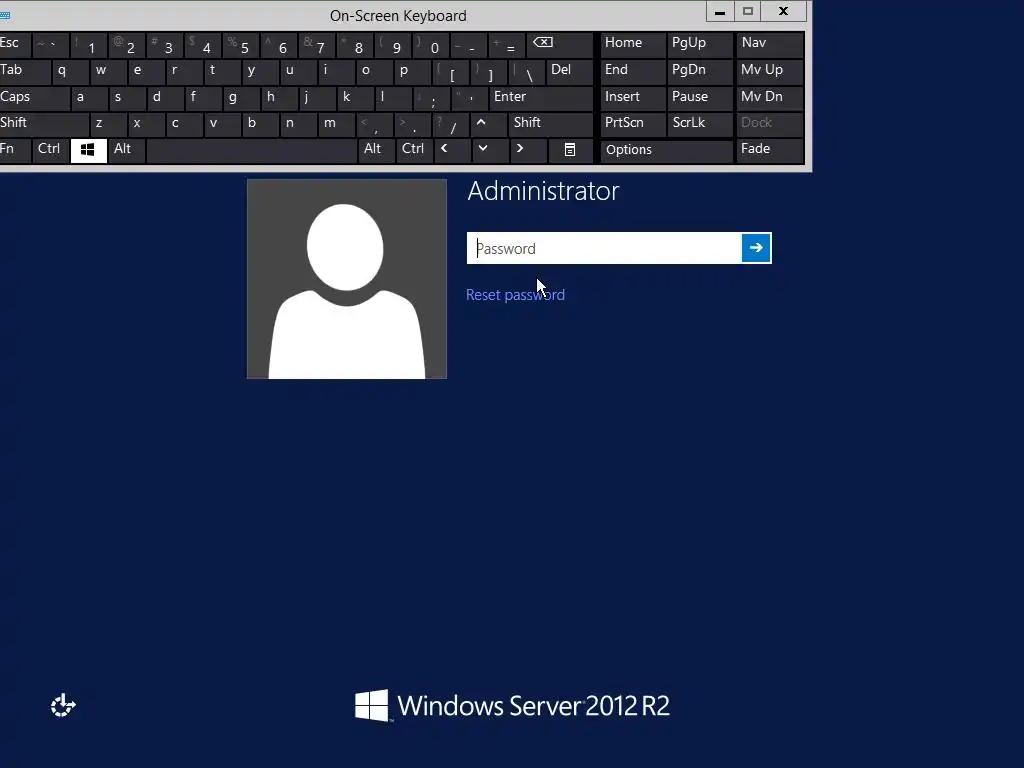
Task: Tap the tilde backtick key
Action: [x=50, y=45]
